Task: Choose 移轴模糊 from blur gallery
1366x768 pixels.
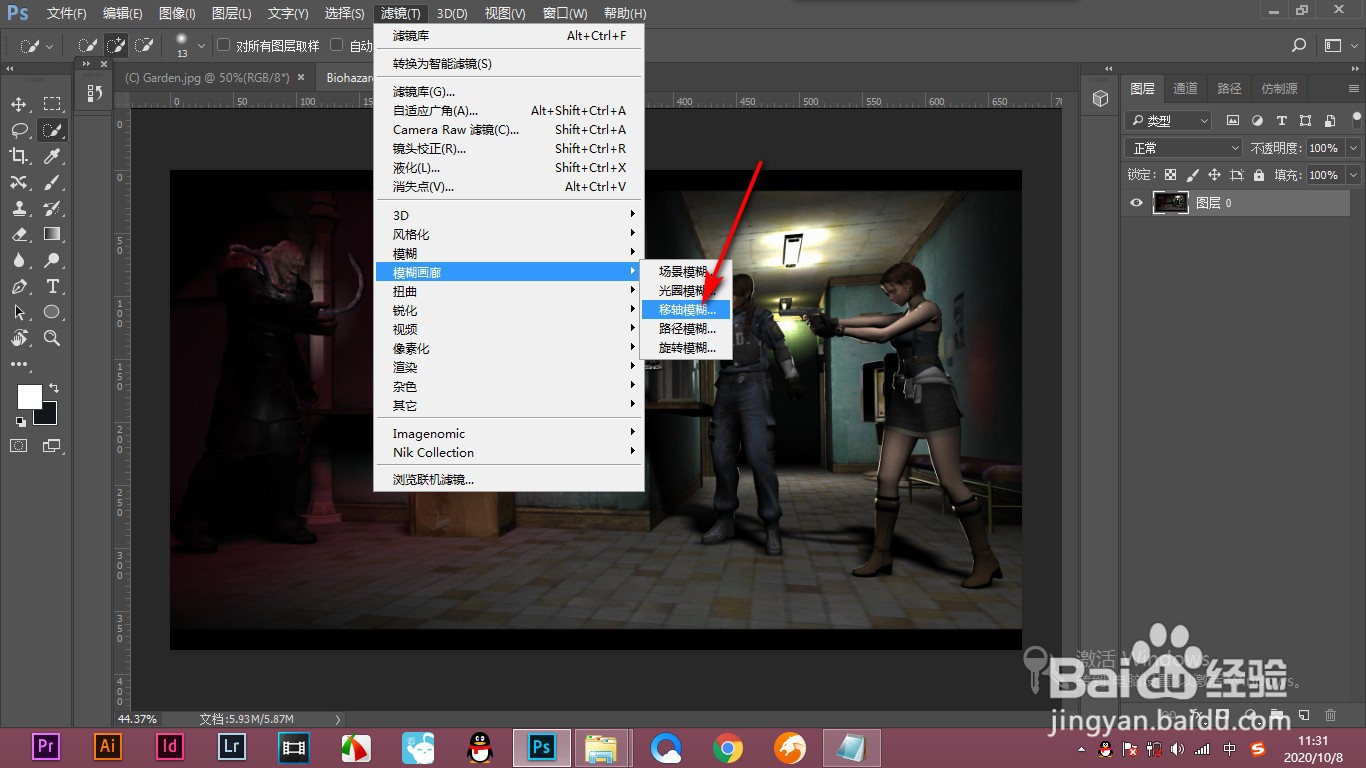Action: click(x=687, y=310)
